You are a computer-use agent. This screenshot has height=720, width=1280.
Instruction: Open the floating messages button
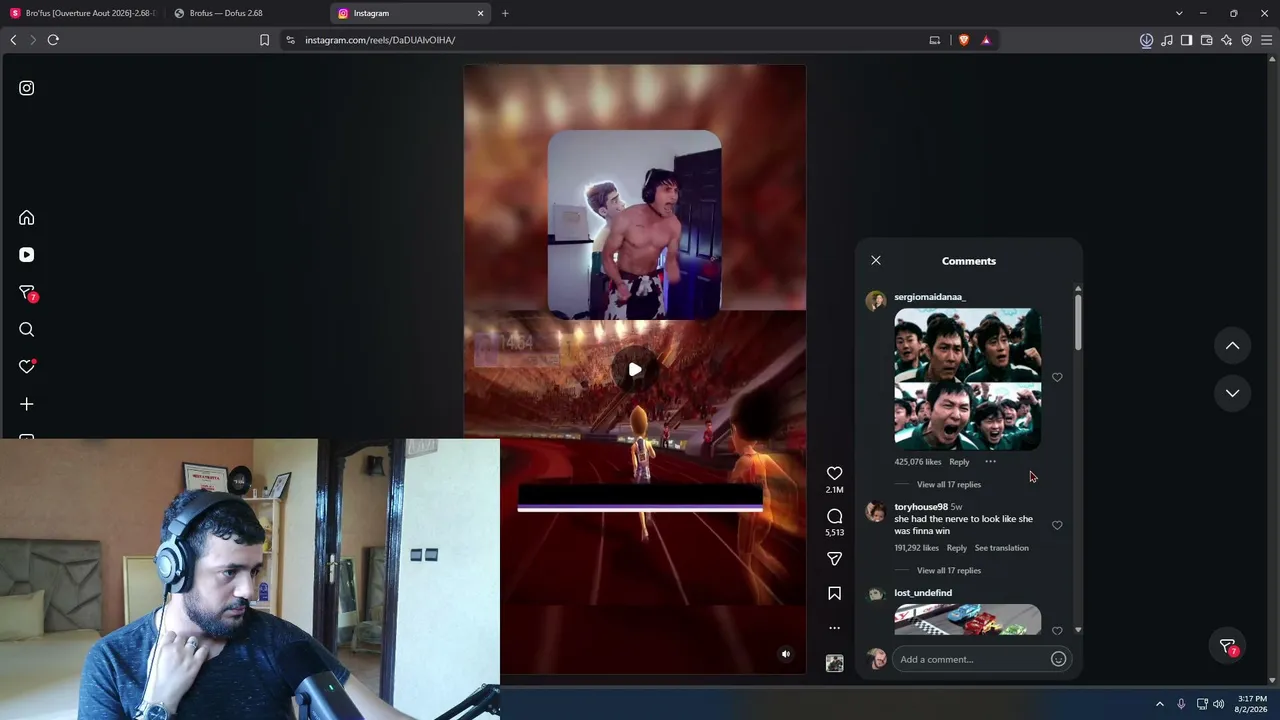pyautogui.click(x=1228, y=647)
